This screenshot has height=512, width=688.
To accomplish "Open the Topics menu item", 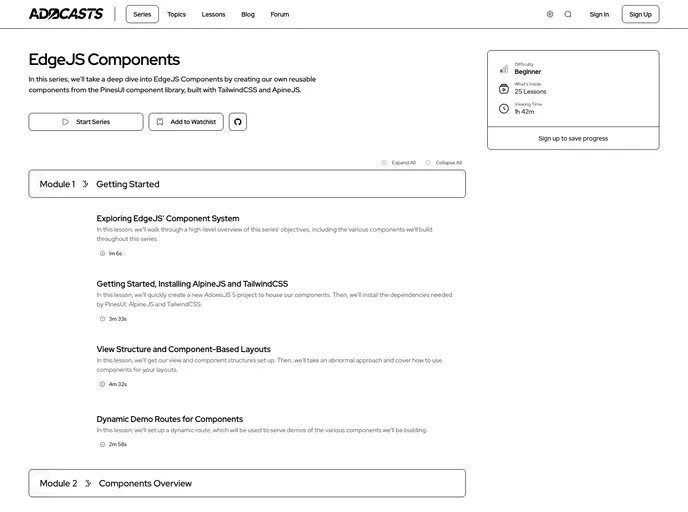I will point(176,14).
